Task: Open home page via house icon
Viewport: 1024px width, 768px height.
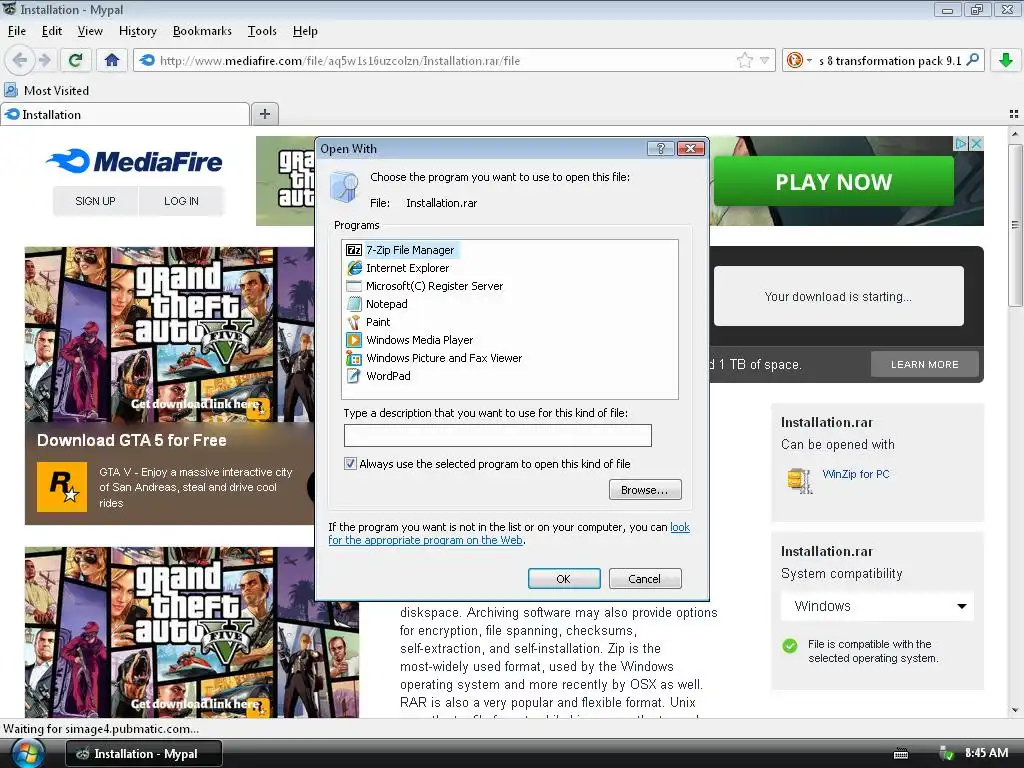Action: [112, 60]
